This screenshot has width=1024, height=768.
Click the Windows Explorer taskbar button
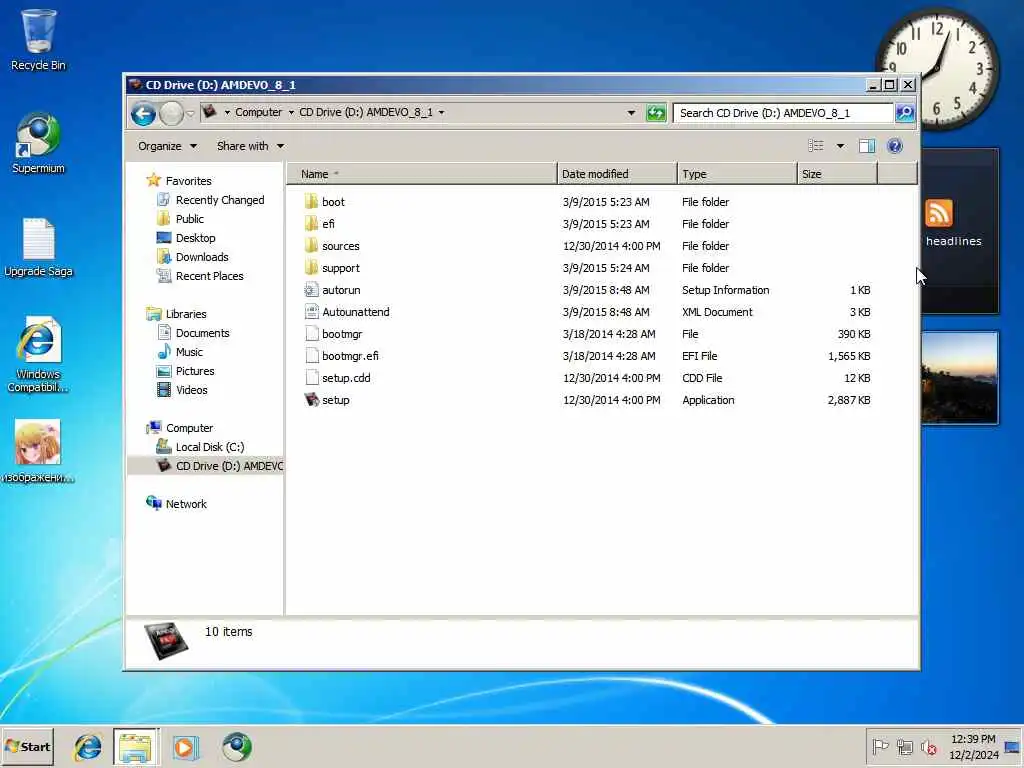click(x=135, y=747)
